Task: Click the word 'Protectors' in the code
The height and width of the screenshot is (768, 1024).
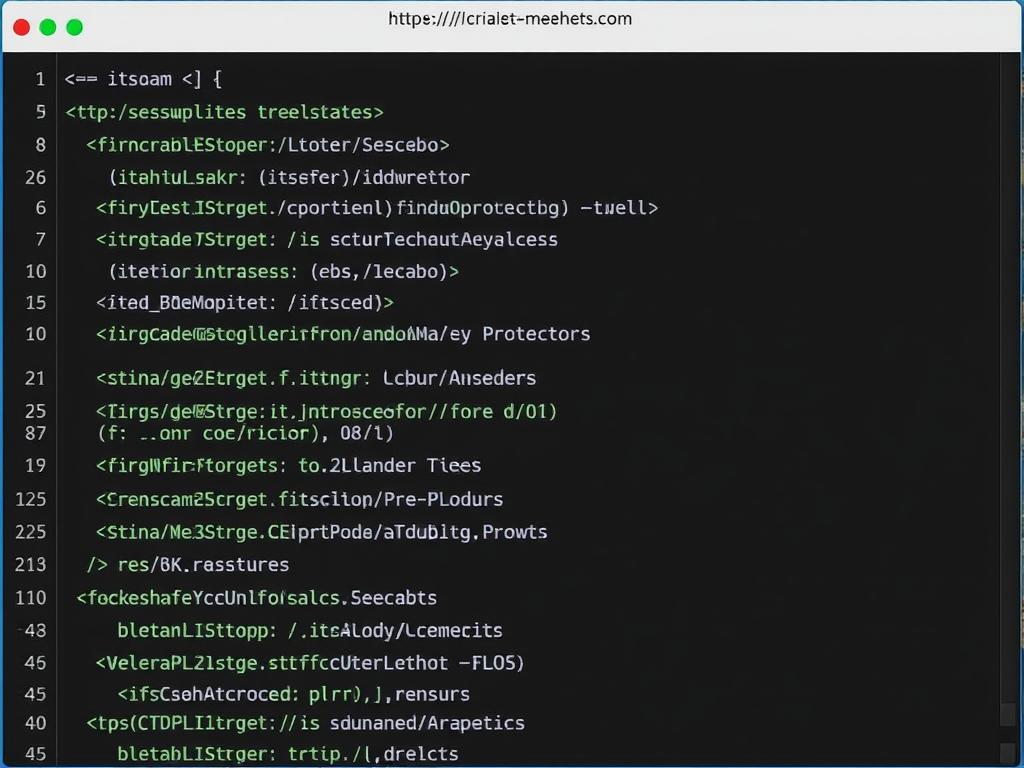Action: [536, 334]
